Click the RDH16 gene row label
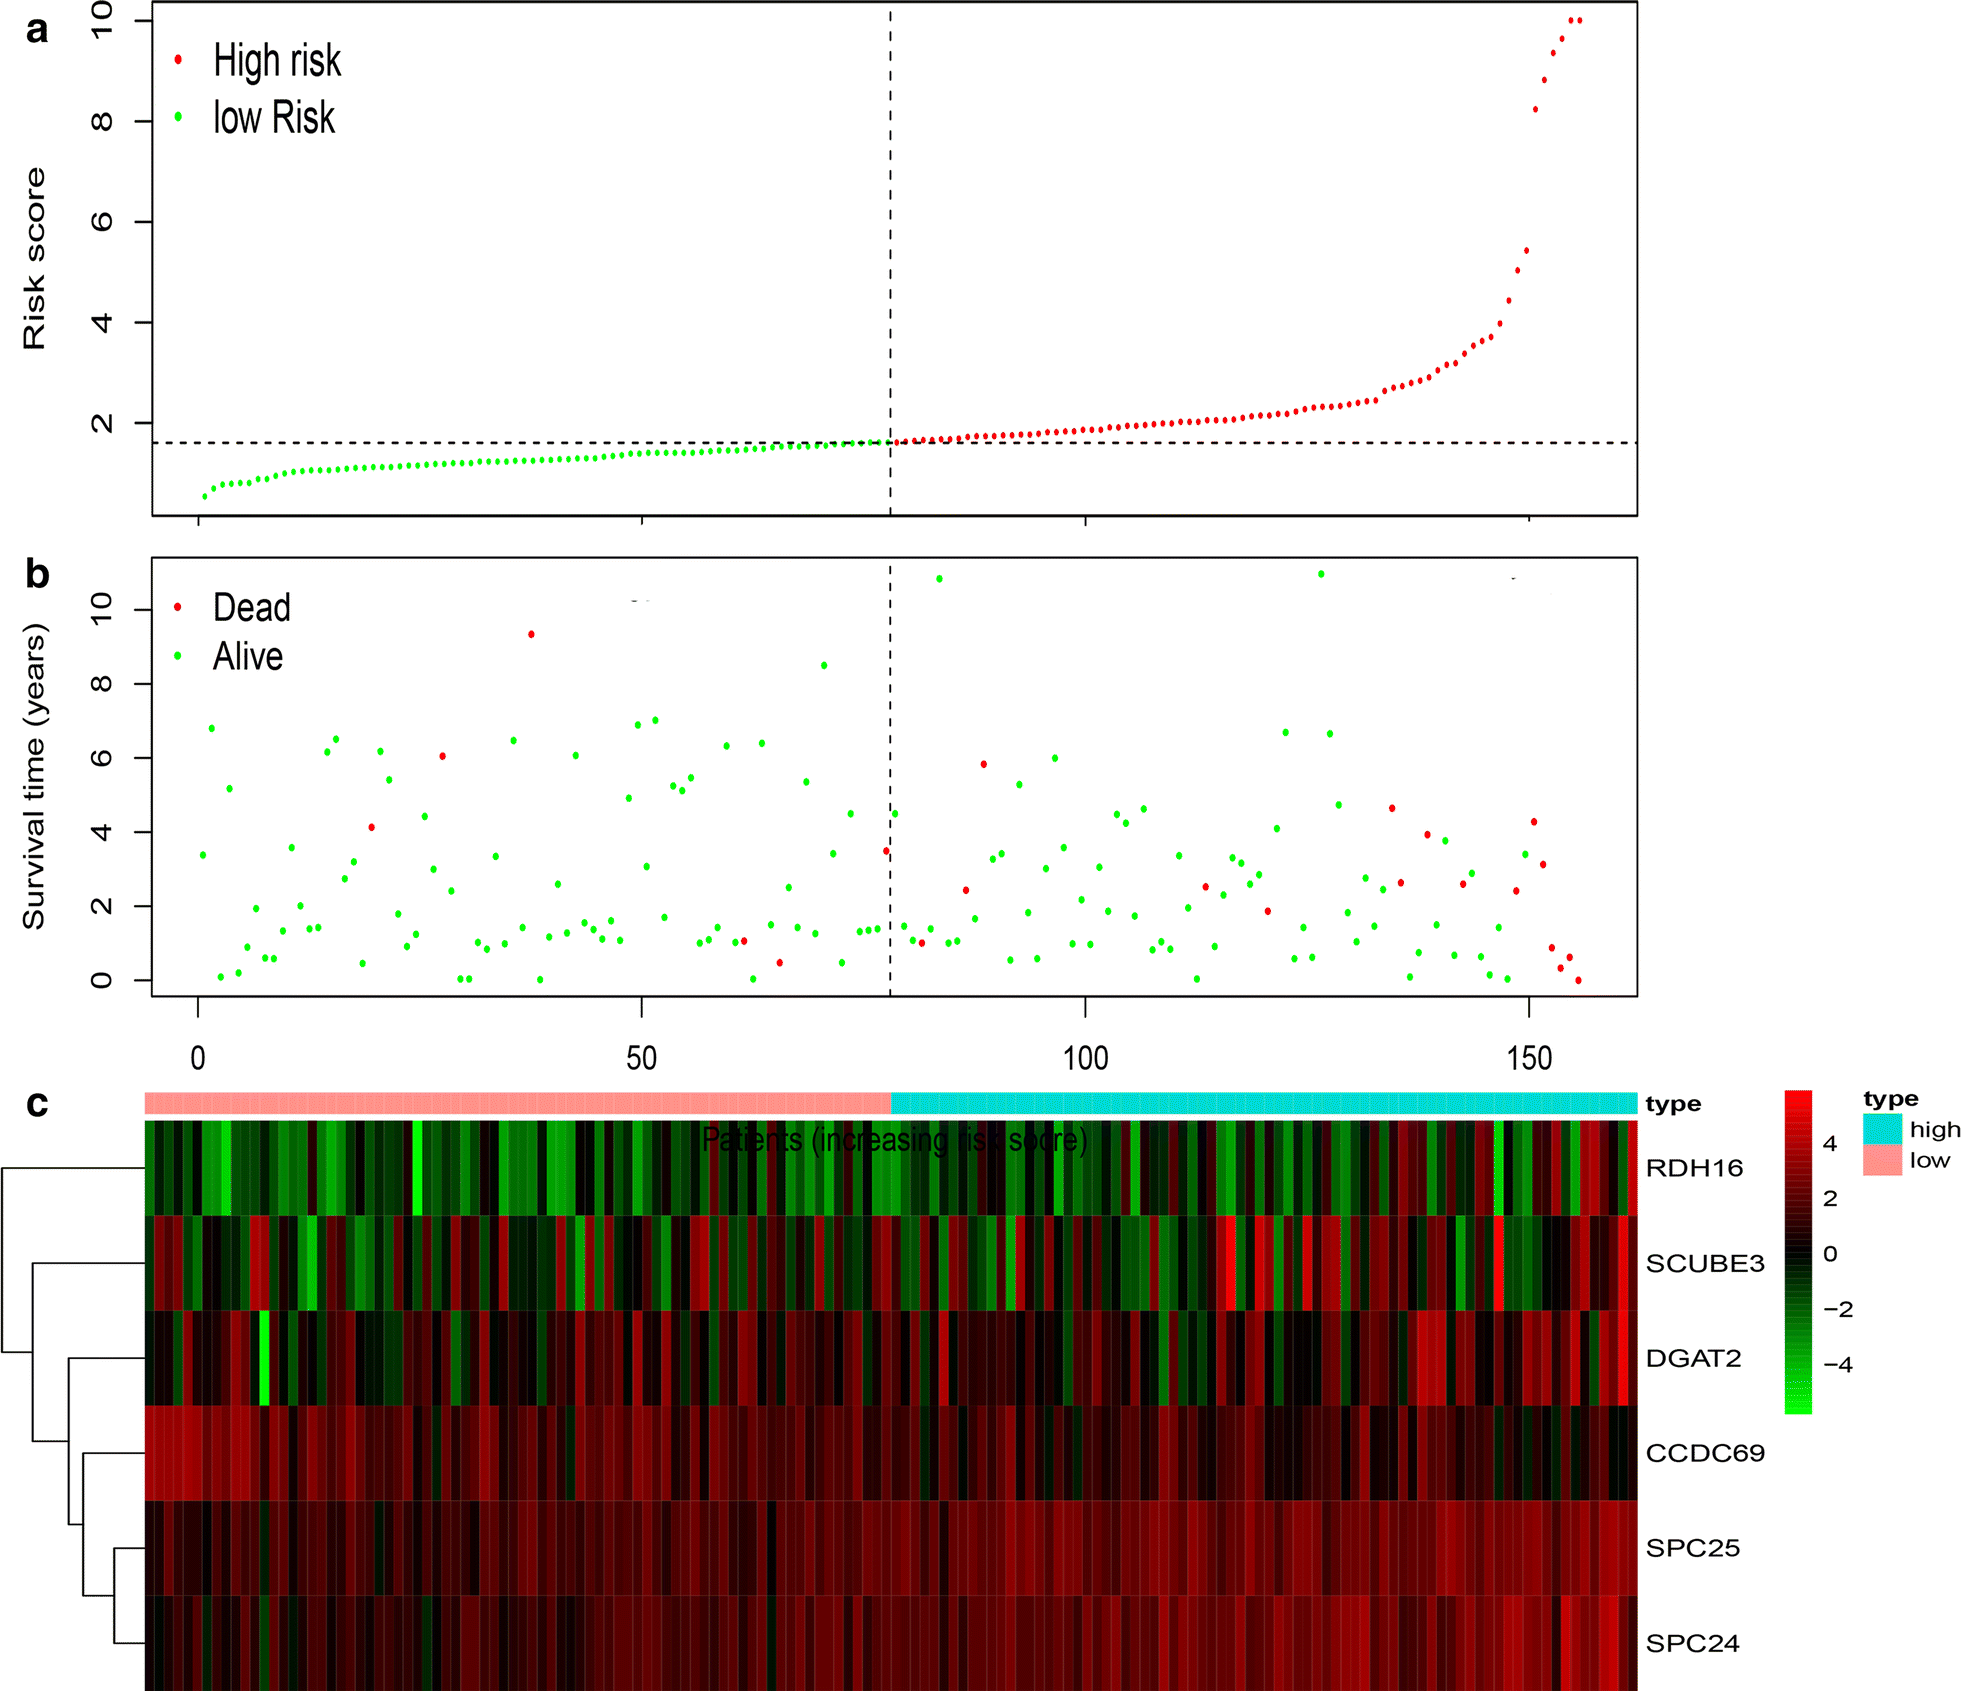The height and width of the screenshot is (1691, 1961). pyautogui.click(x=1694, y=1168)
